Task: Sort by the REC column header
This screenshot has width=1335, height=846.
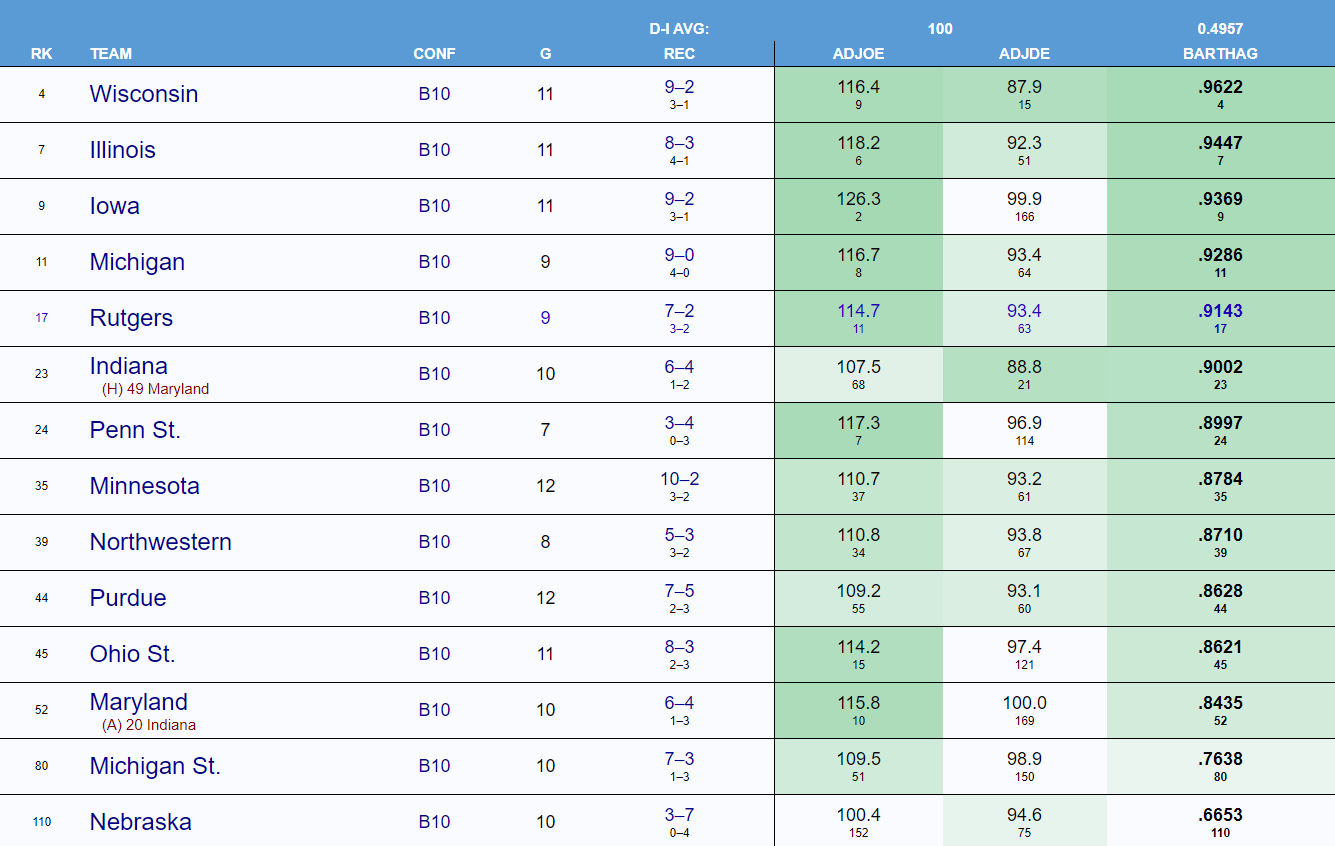Action: pos(679,54)
